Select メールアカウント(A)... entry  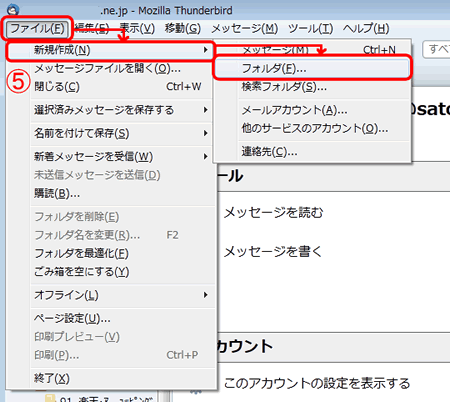tap(294, 110)
